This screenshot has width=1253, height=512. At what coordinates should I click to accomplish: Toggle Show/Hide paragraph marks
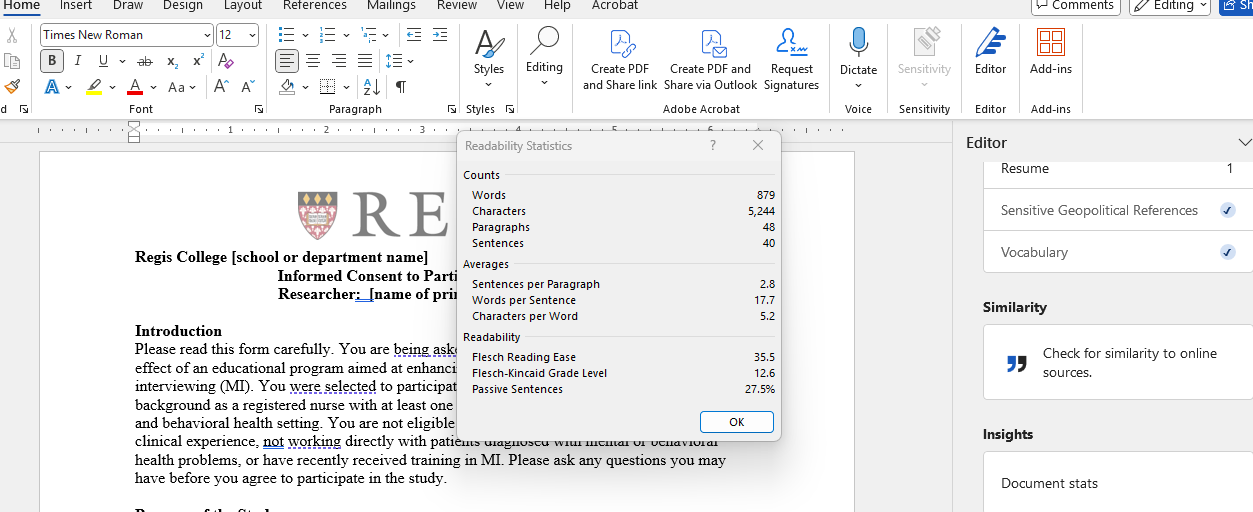(400, 87)
